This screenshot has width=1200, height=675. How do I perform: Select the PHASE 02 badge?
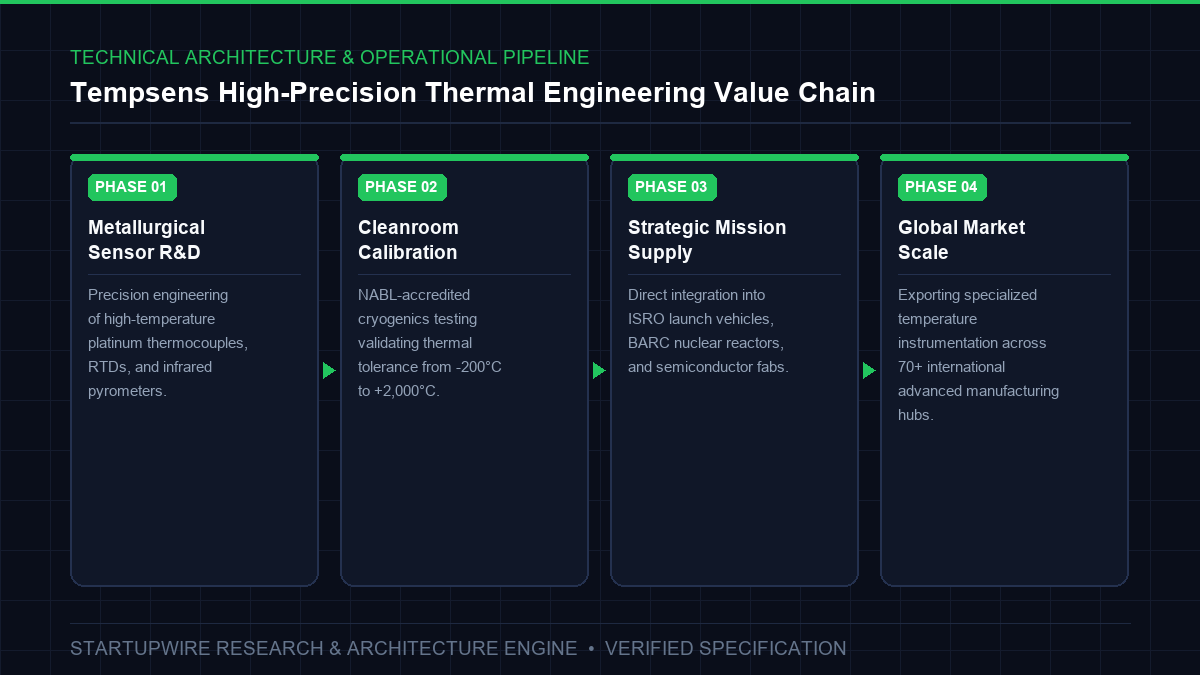tap(402, 187)
